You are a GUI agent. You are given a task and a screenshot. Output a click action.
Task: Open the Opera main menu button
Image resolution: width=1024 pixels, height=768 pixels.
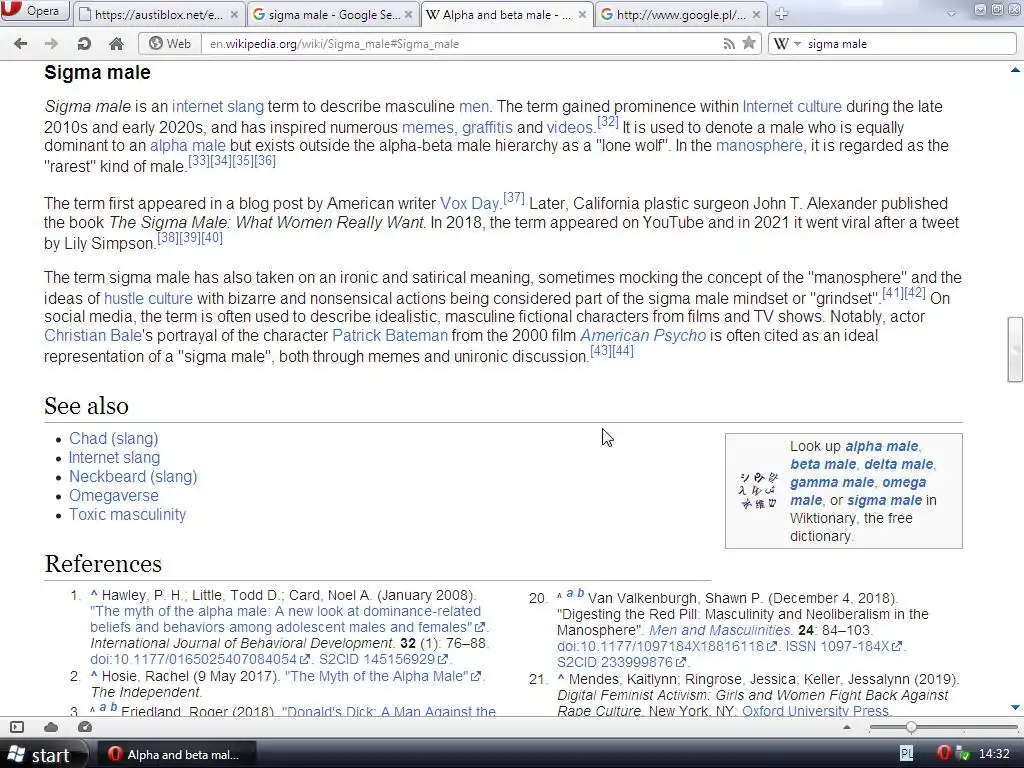click(35, 11)
